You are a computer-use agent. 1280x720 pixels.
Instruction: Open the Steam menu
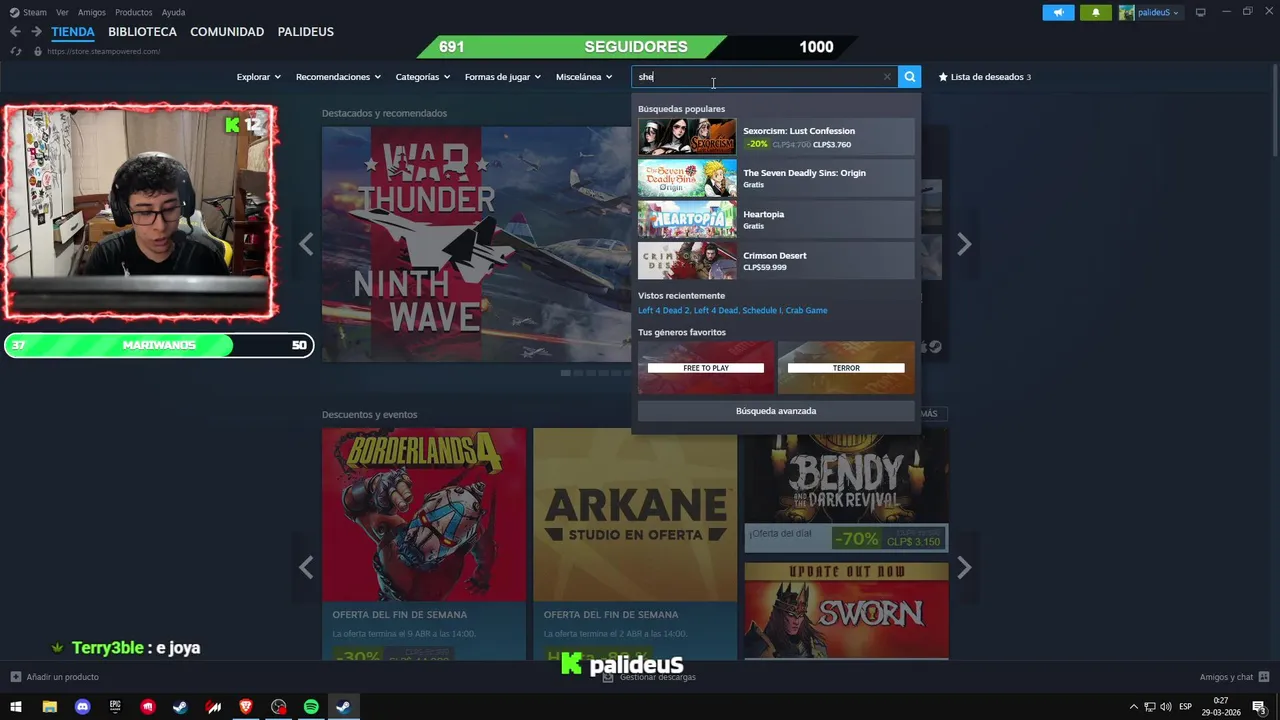point(35,12)
